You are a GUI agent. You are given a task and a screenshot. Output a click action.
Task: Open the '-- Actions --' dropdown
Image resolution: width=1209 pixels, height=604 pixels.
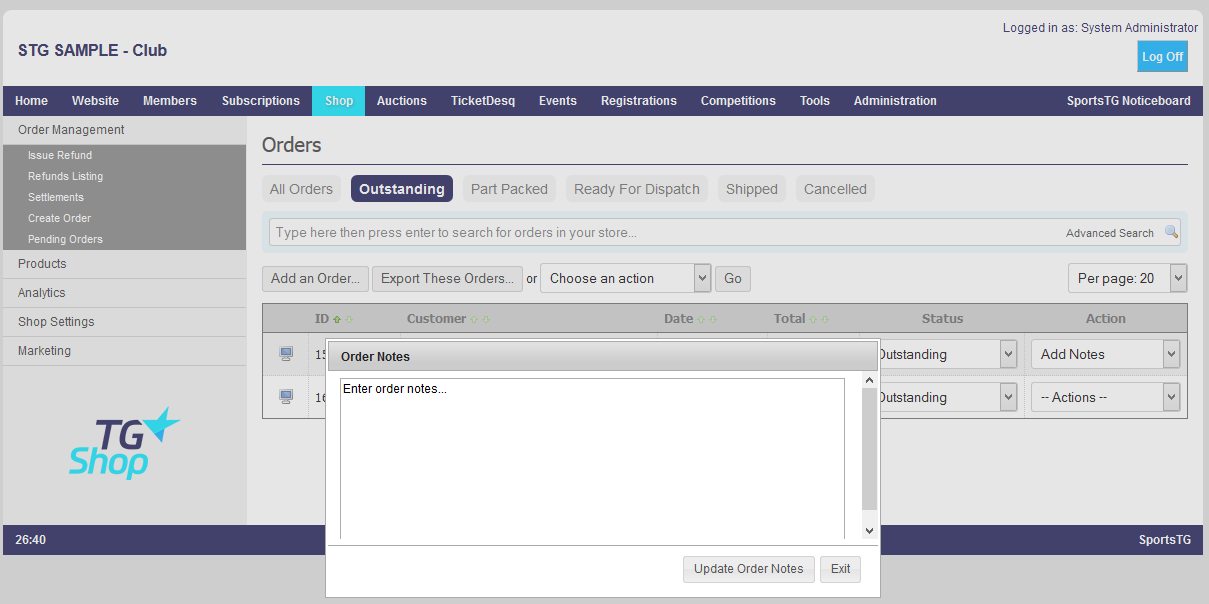click(x=1106, y=397)
